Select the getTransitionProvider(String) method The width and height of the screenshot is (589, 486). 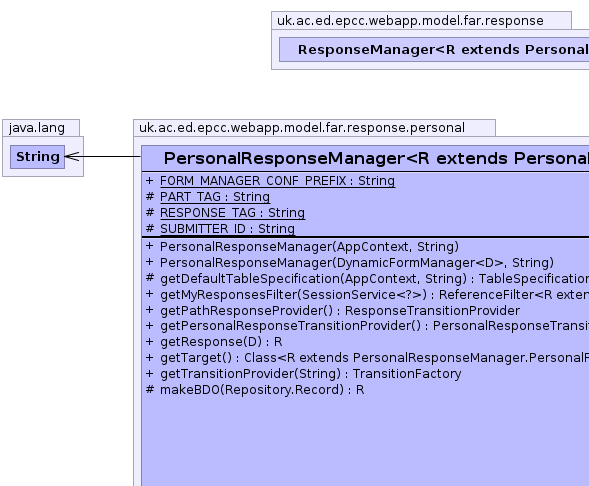pyautogui.click(x=304, y=374)
